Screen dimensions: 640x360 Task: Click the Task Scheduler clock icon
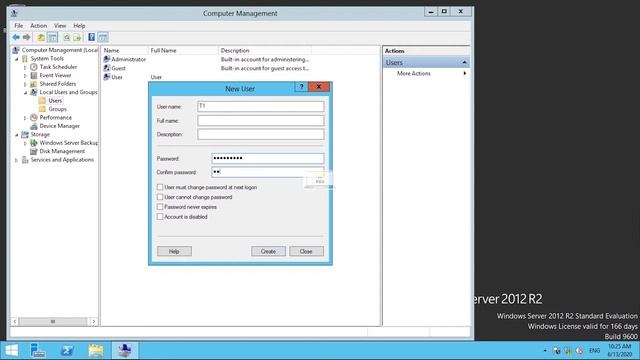(x=34, y=67)
